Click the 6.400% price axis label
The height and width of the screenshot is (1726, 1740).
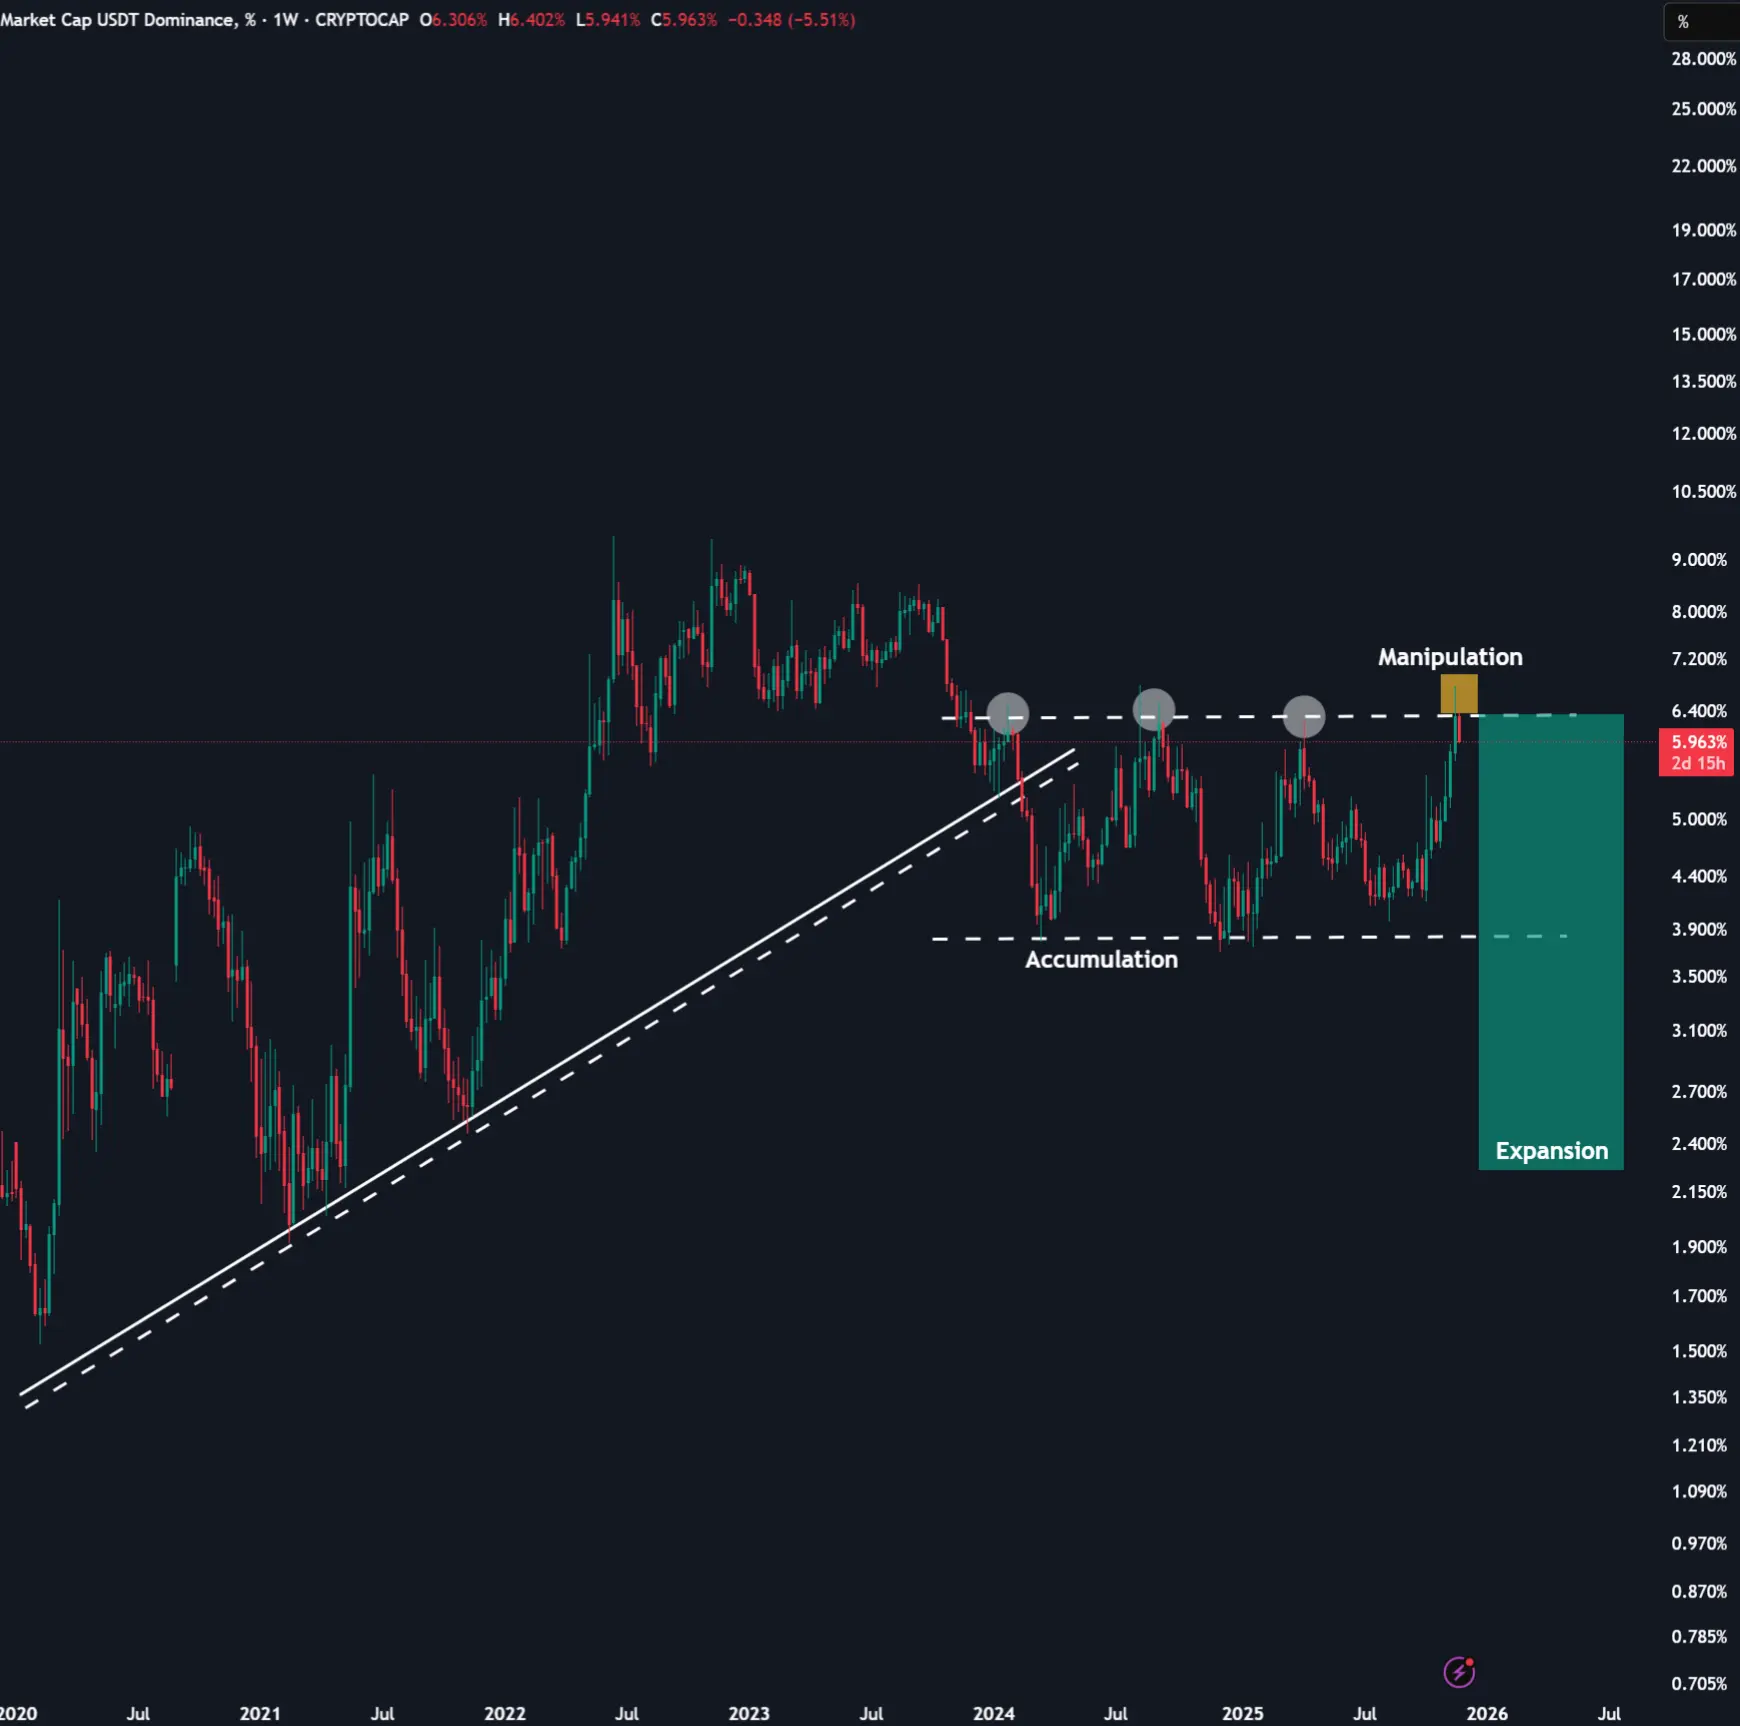1699,711
